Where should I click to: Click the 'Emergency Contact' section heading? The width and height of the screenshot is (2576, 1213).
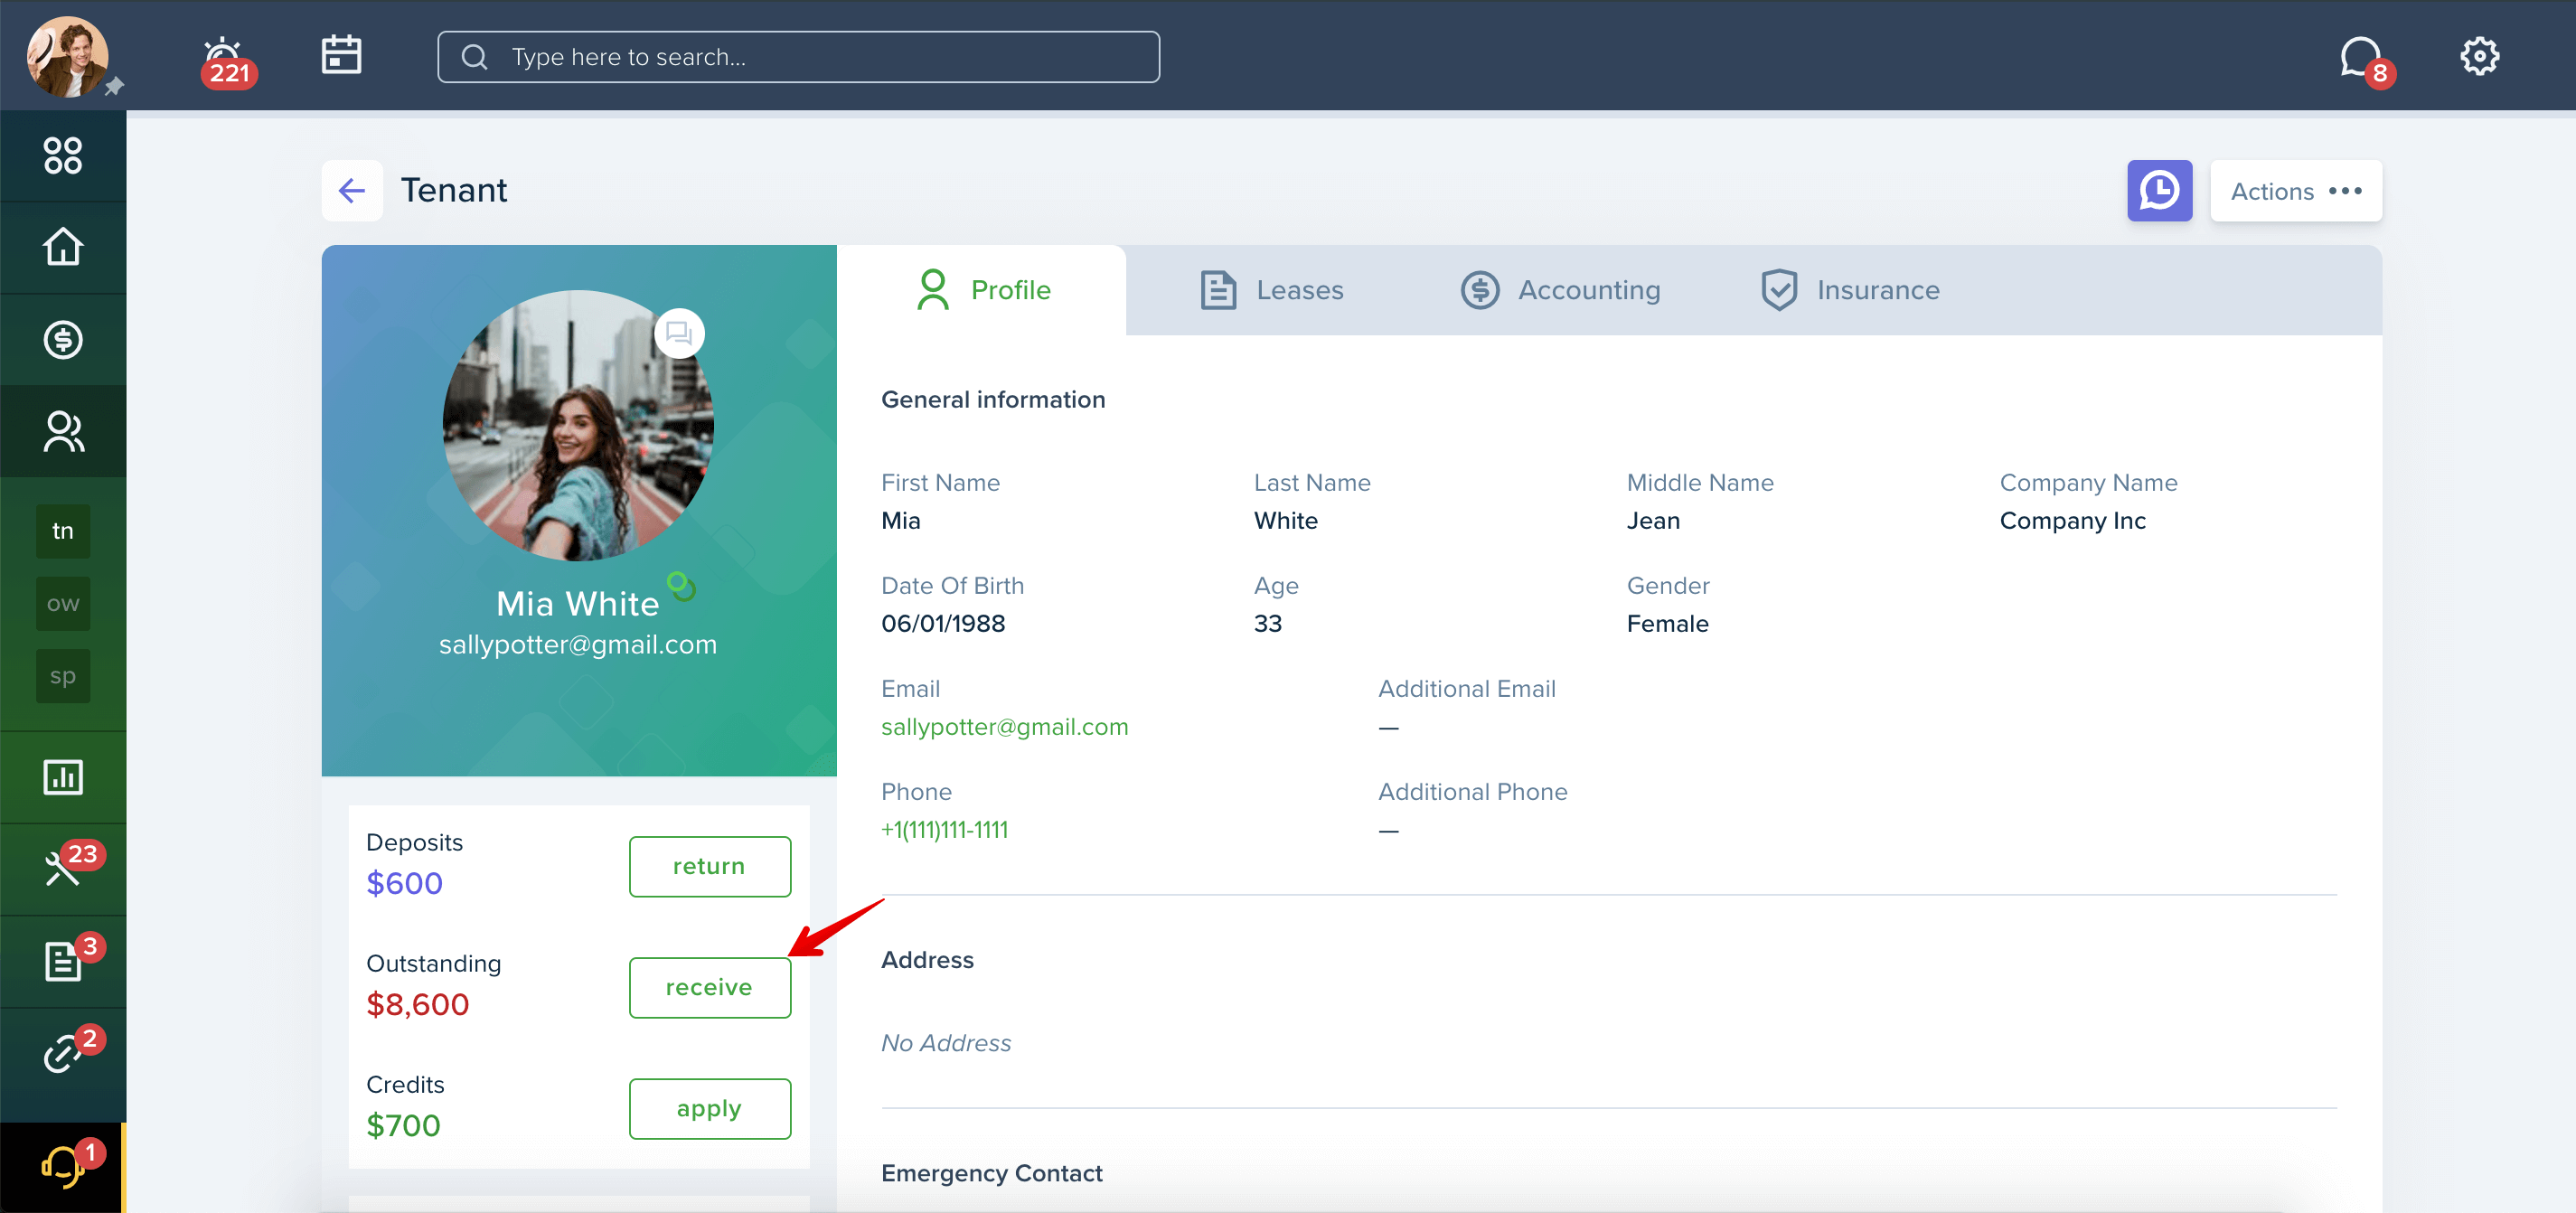pos(991,1173)
